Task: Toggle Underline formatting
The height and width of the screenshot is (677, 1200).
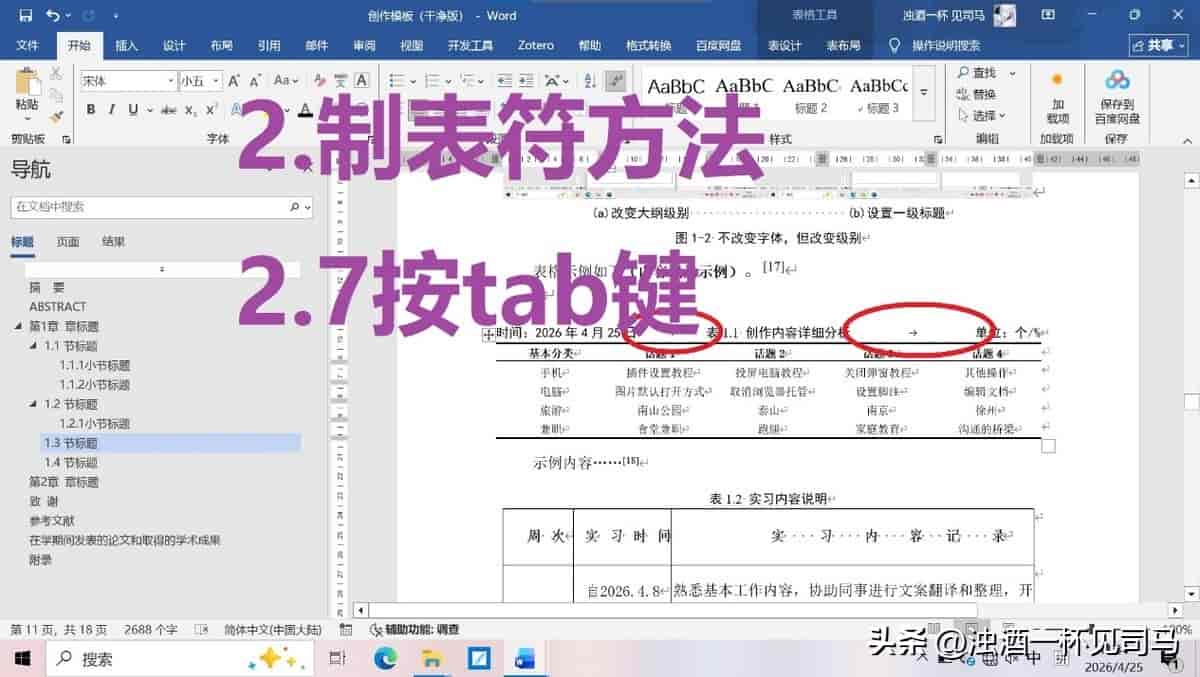Action: pos(133,110)
